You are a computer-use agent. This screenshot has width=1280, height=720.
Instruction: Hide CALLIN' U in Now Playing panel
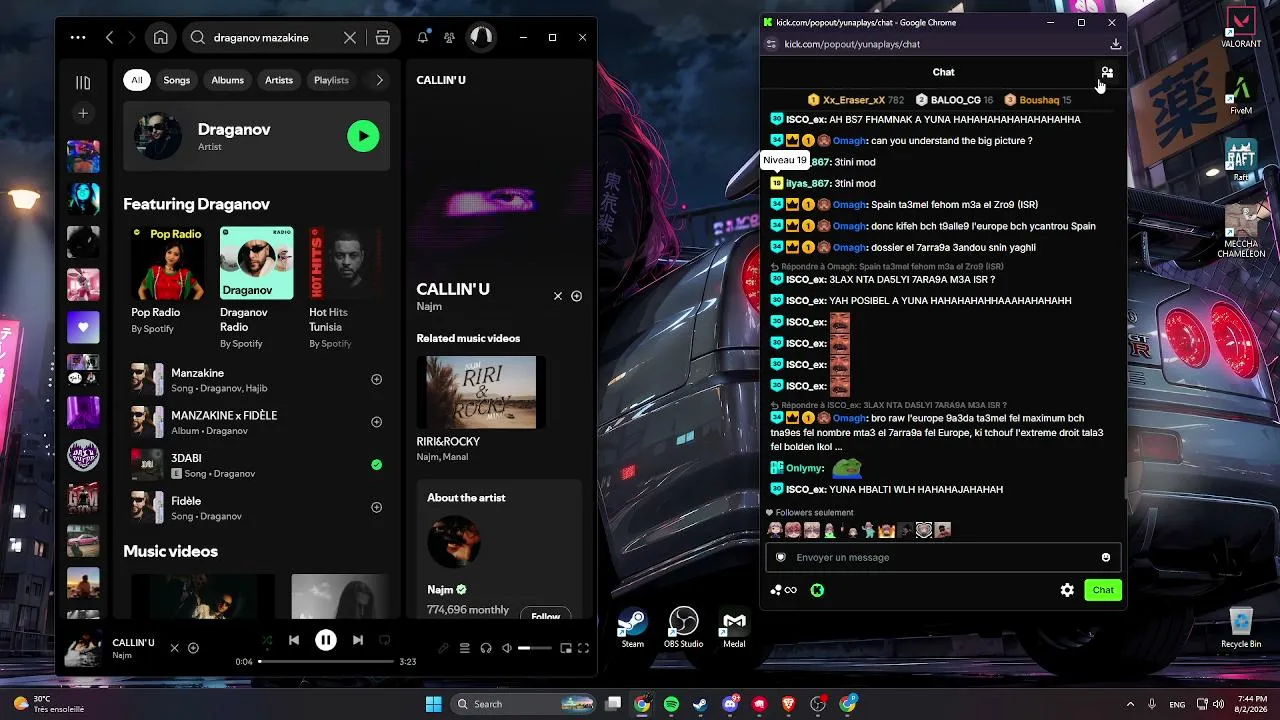(558, 296)
